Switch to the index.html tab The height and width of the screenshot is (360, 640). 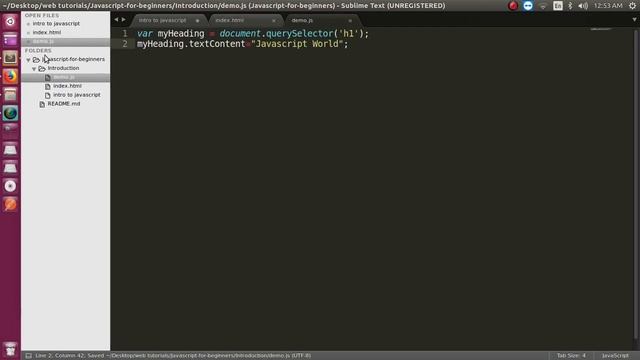click(x=229, y=20)
